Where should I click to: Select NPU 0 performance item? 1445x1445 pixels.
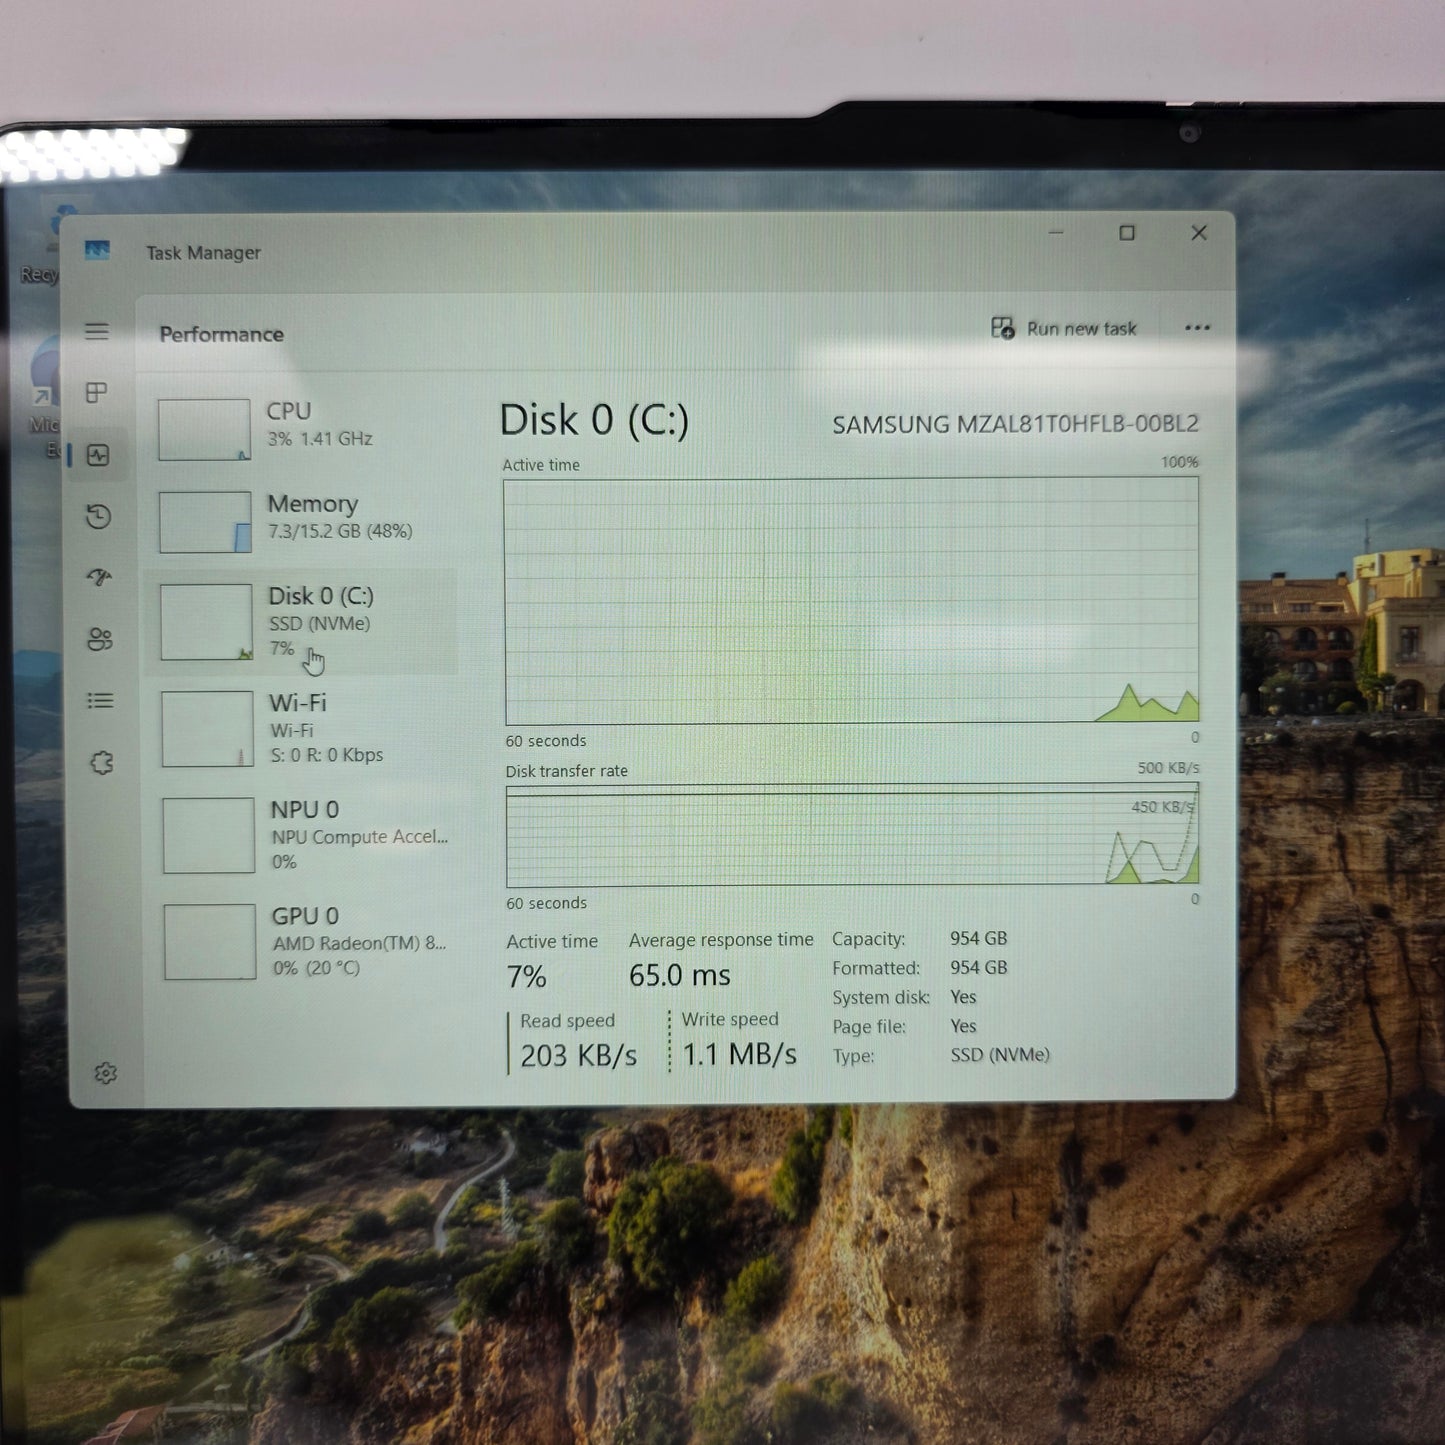(x=307, y=835)
